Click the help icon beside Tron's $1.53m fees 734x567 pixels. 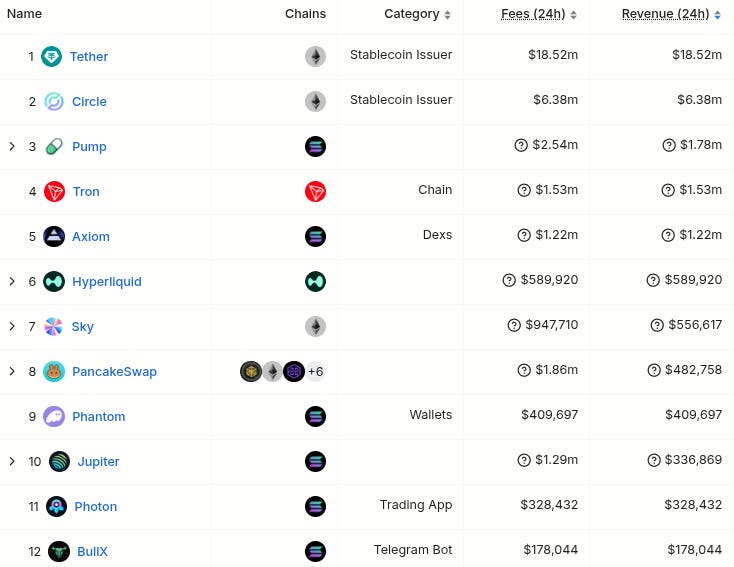524,190
